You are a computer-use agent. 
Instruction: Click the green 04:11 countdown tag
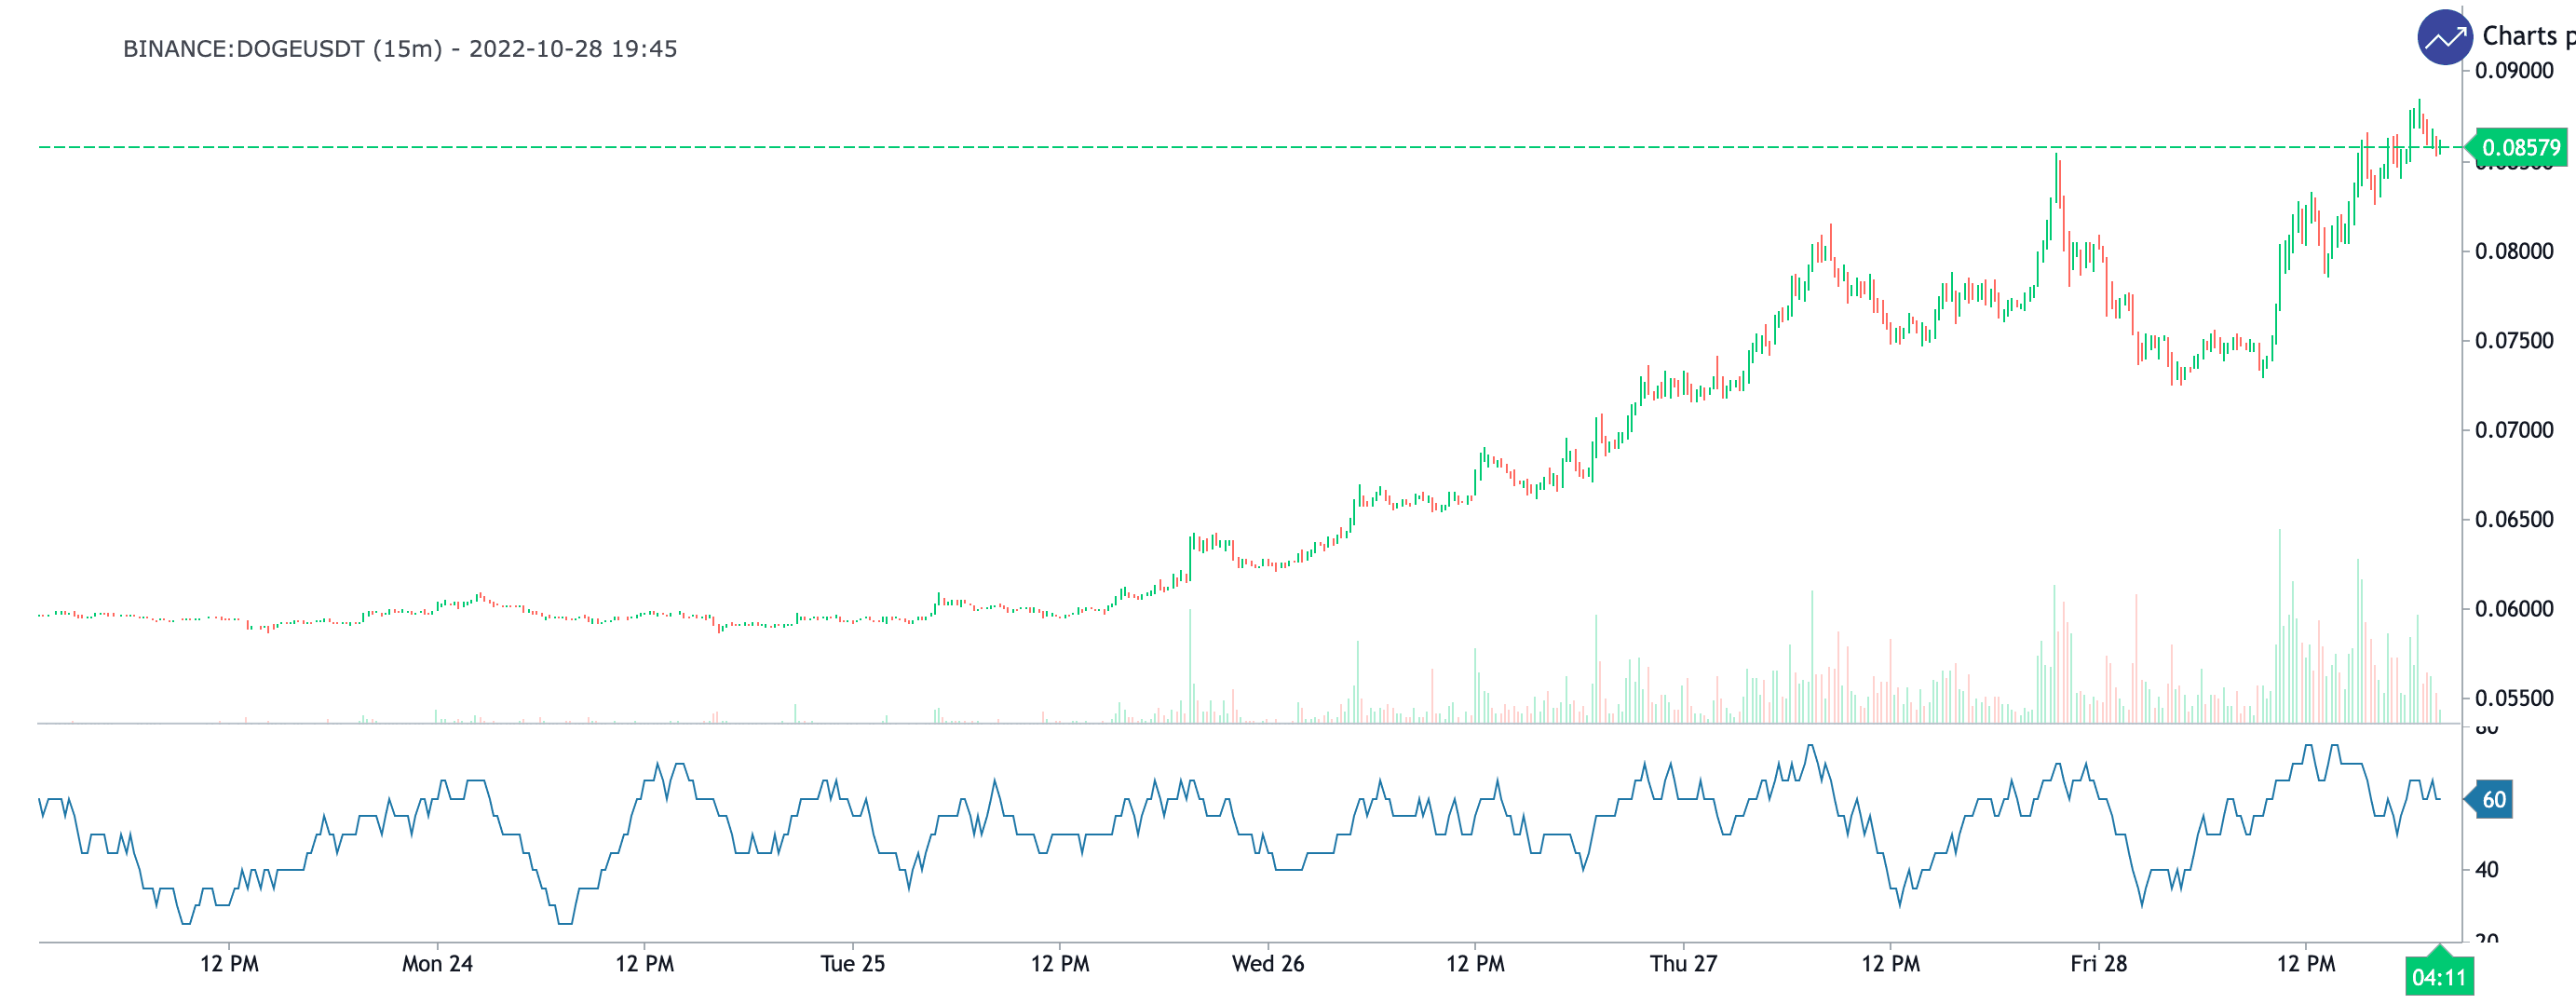click(x=2439, y=977)
